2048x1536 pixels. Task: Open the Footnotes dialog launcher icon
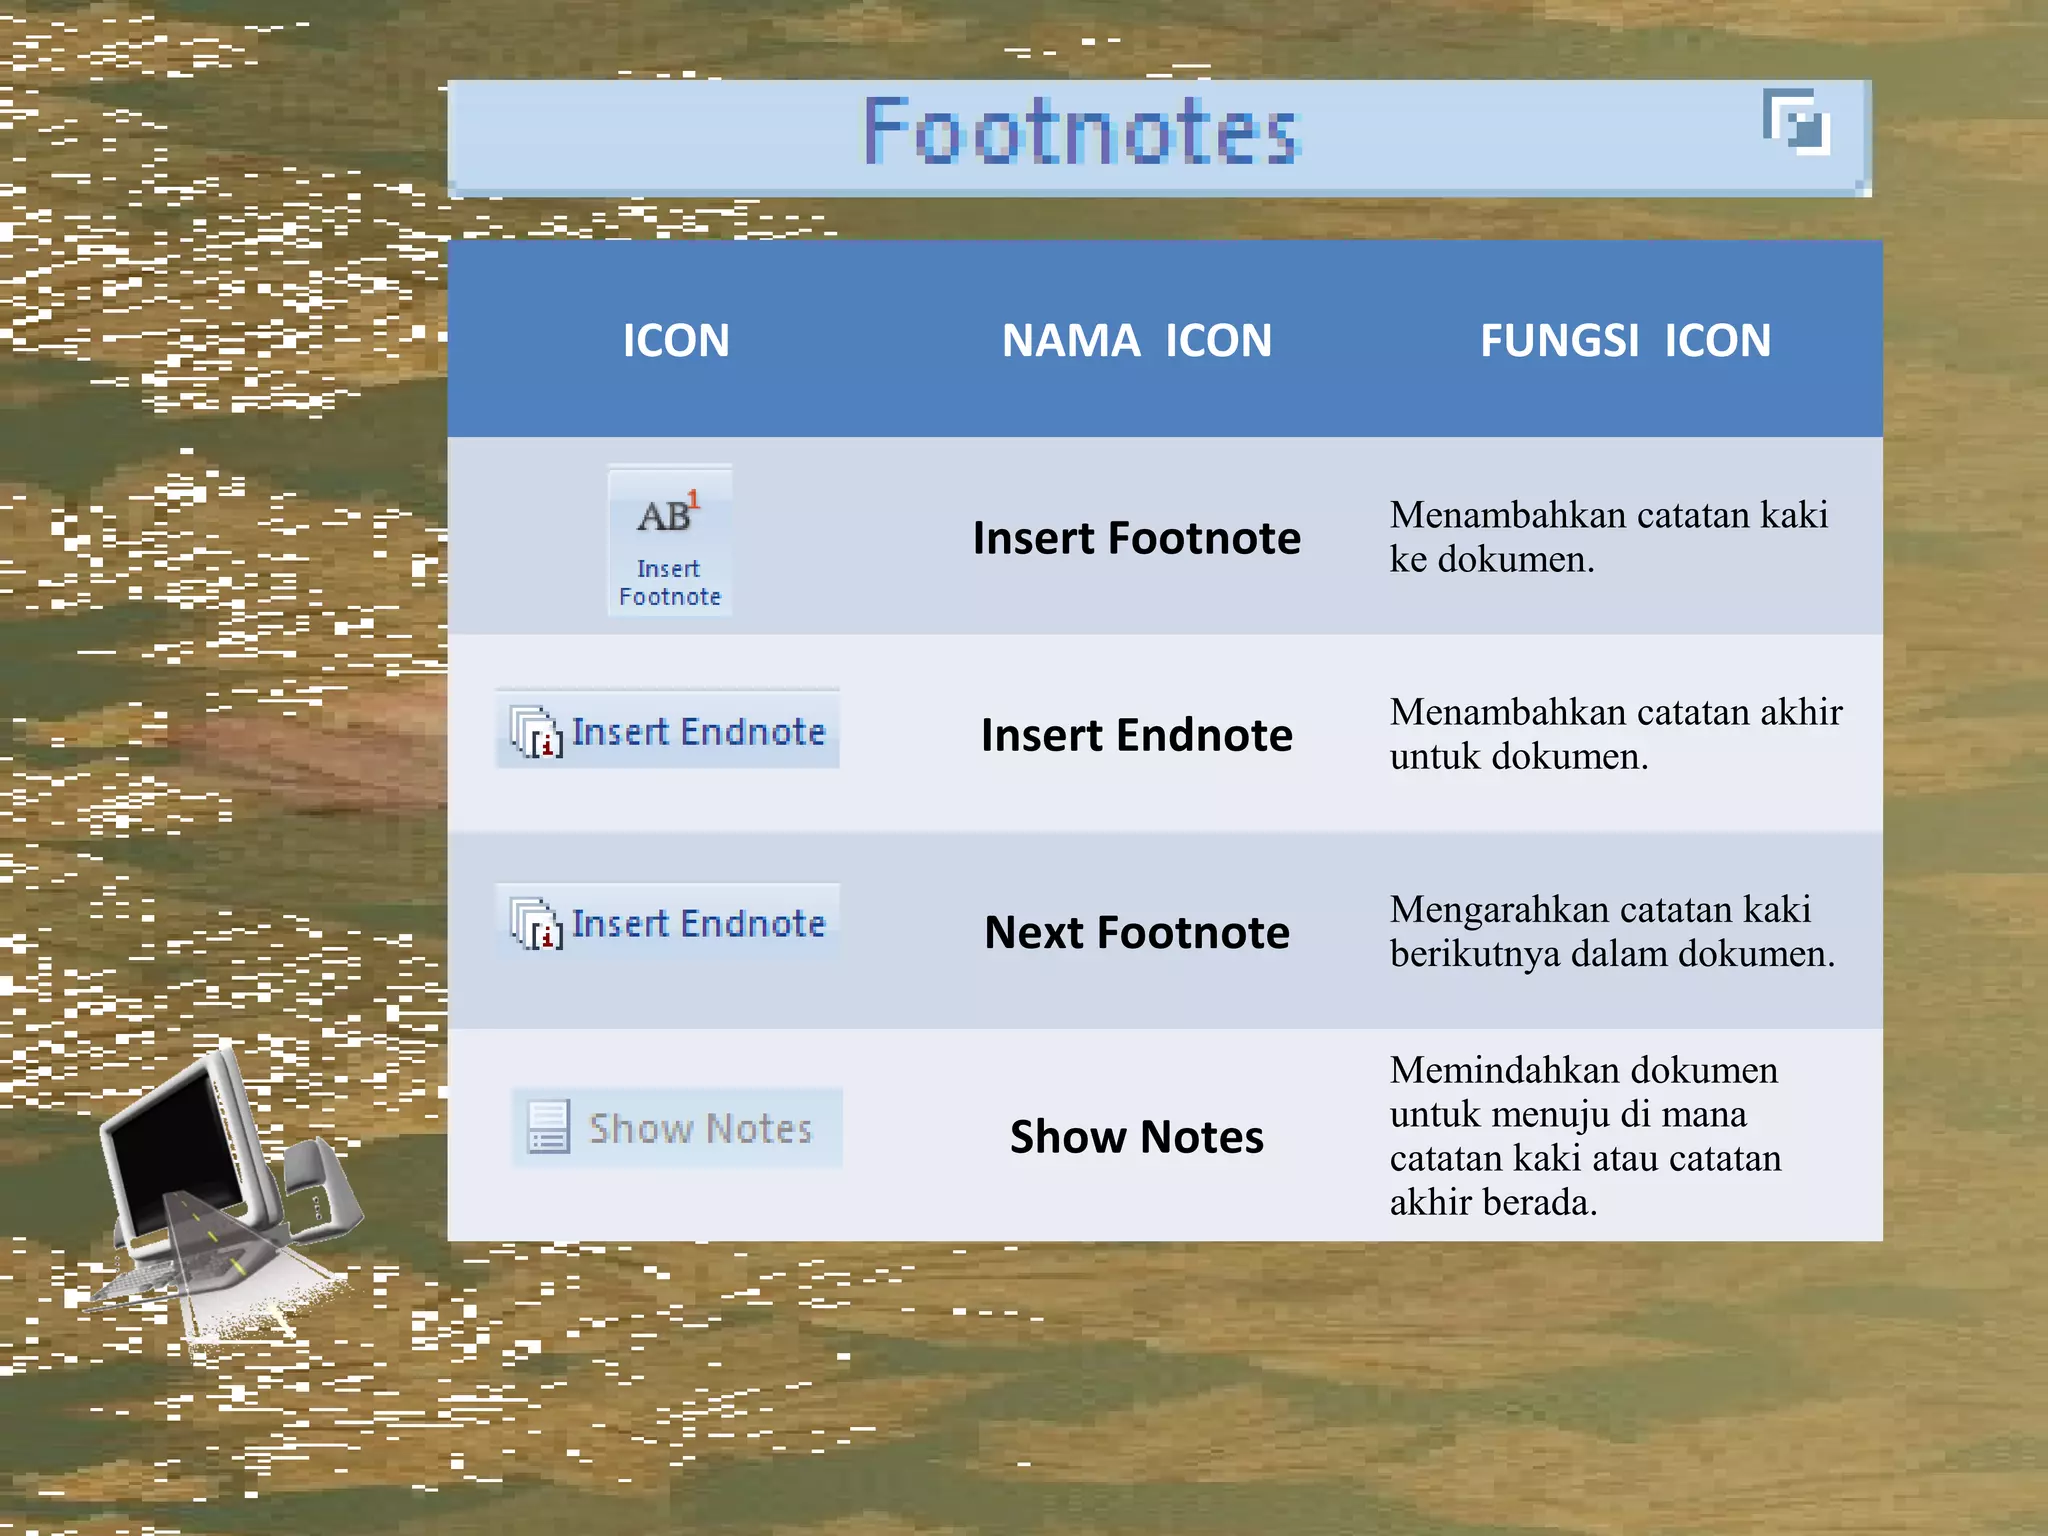tap(1796, 122)
